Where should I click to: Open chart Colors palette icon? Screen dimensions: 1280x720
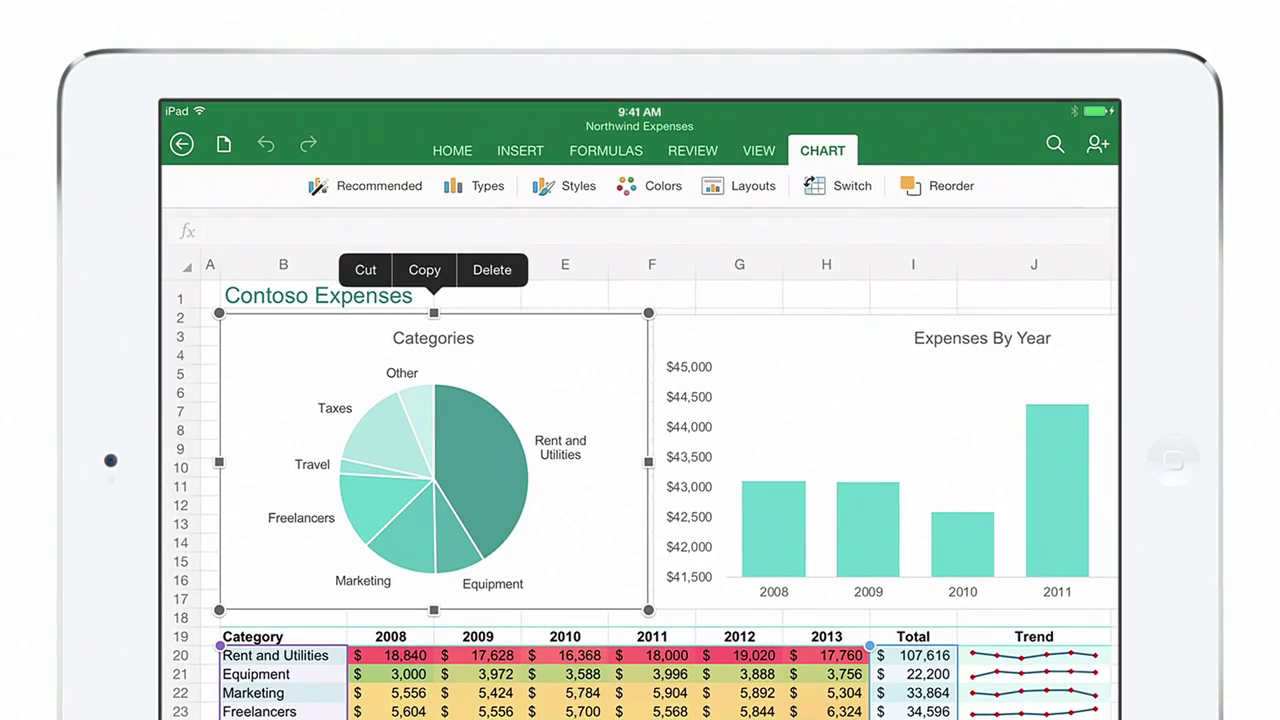tap(627, 186)
